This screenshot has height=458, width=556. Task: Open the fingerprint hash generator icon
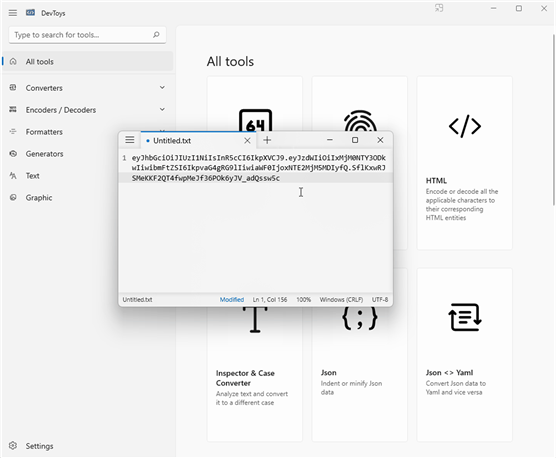(360, 121)
